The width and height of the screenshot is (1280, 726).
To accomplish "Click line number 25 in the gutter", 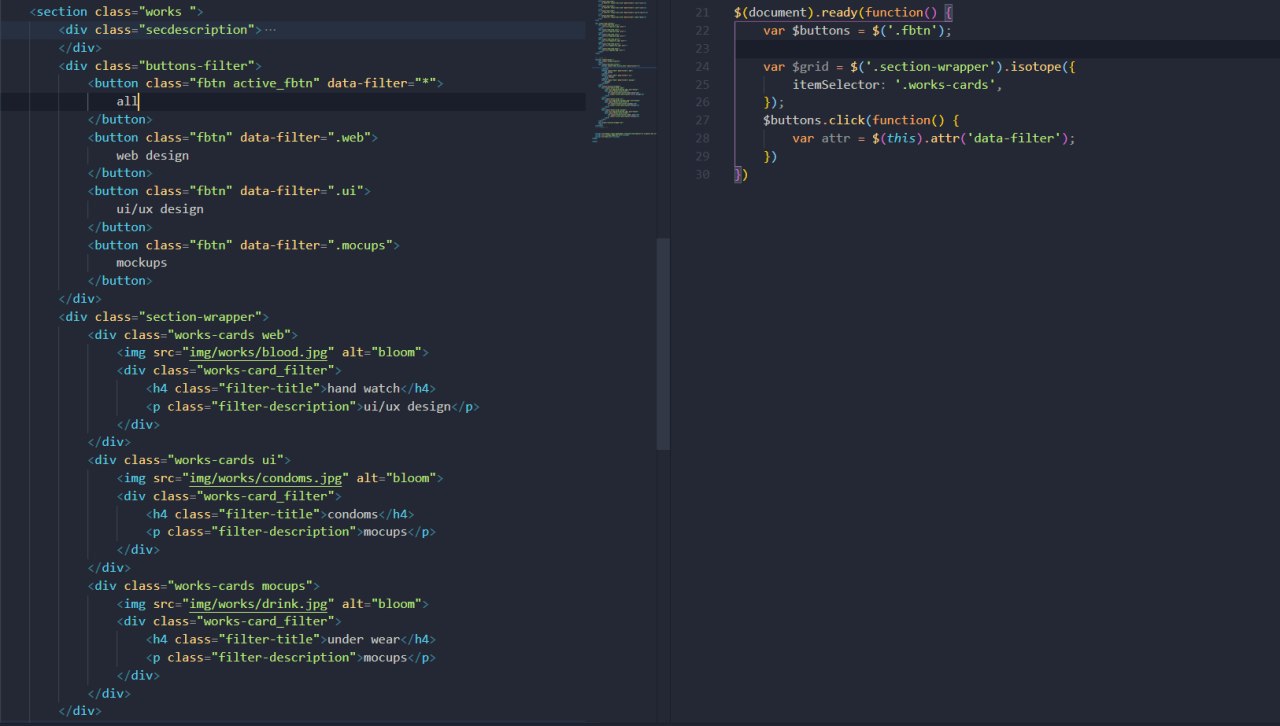I will [x=702, y=84].
